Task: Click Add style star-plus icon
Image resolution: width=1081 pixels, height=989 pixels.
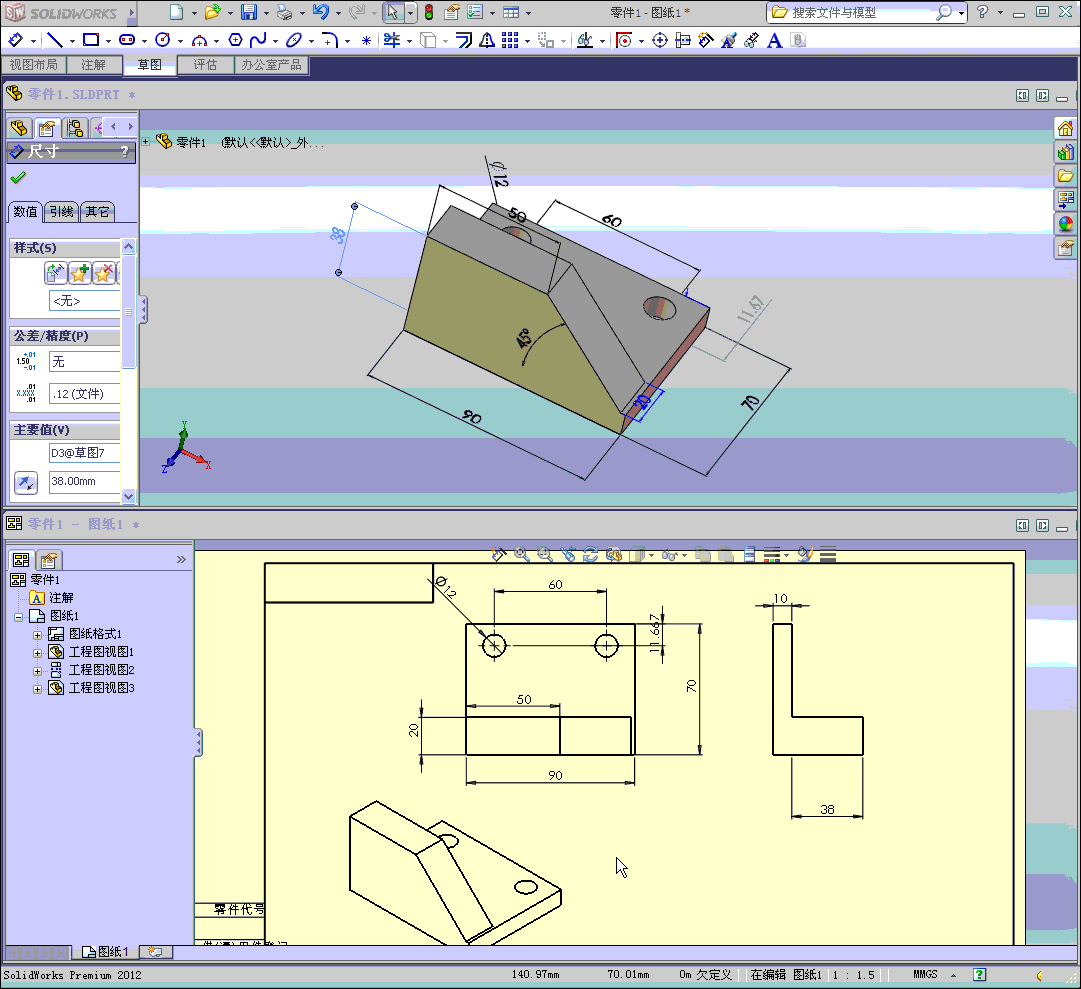Action: click(80, 274)
